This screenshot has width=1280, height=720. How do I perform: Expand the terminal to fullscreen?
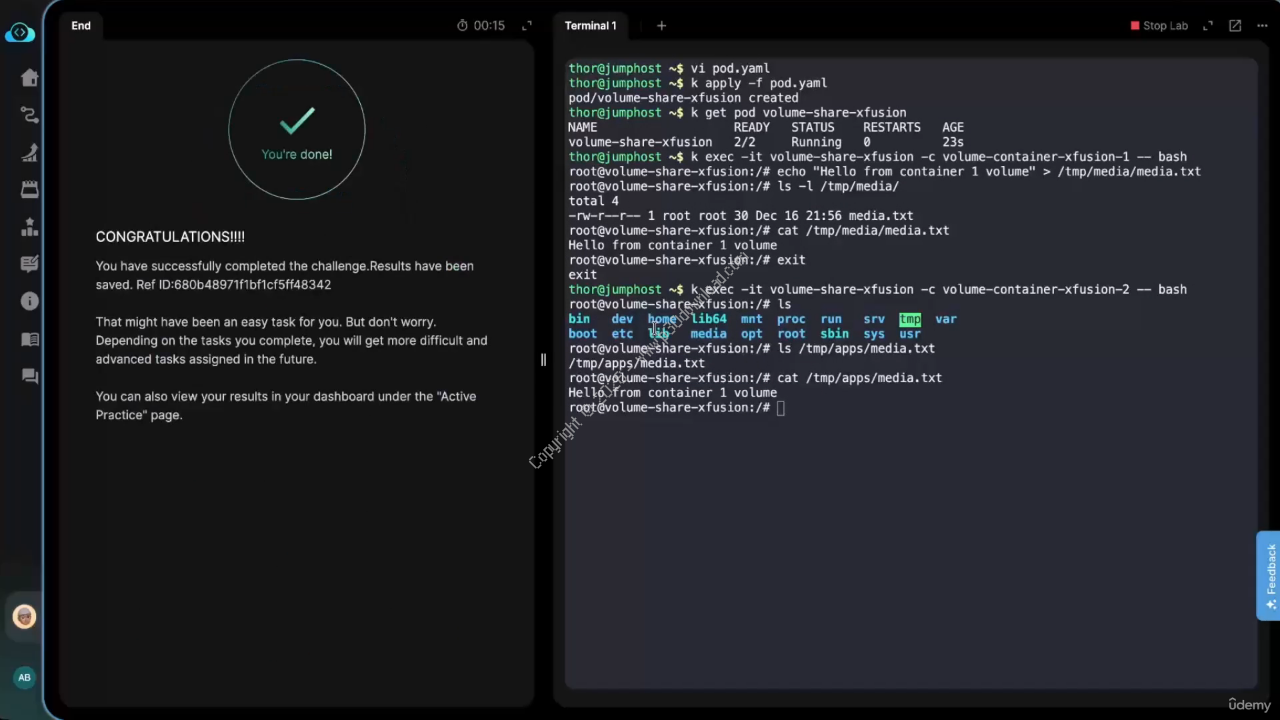[x=1208, y=25]
